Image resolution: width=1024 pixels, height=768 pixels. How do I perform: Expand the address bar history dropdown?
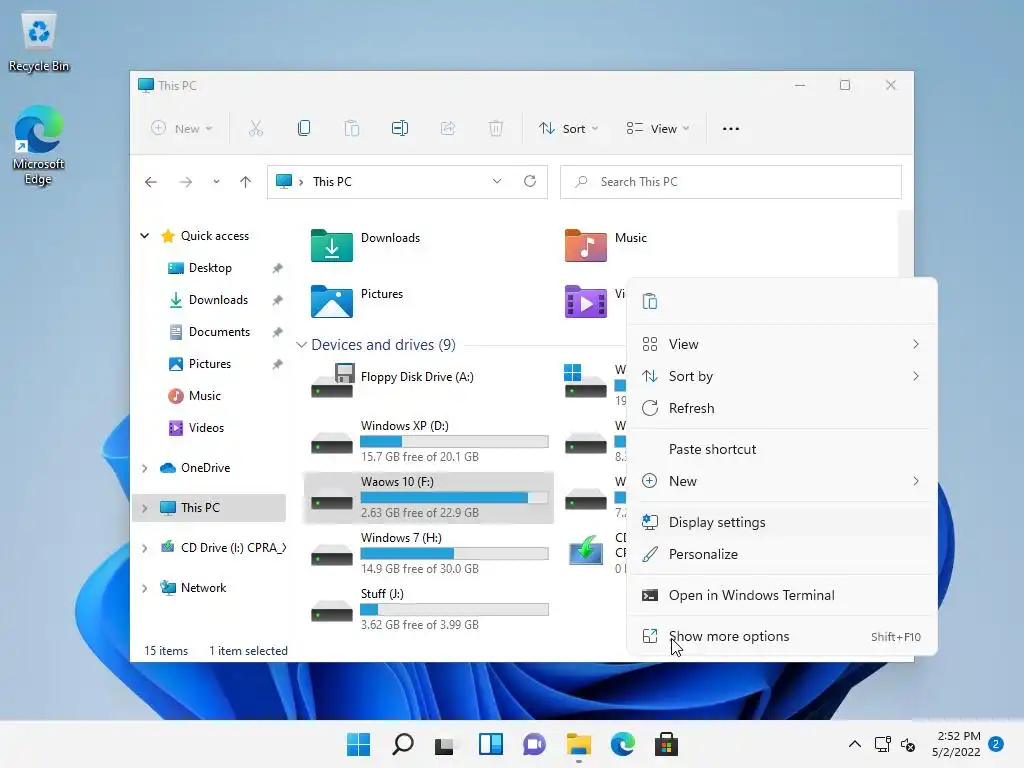[x=497, y=181]
